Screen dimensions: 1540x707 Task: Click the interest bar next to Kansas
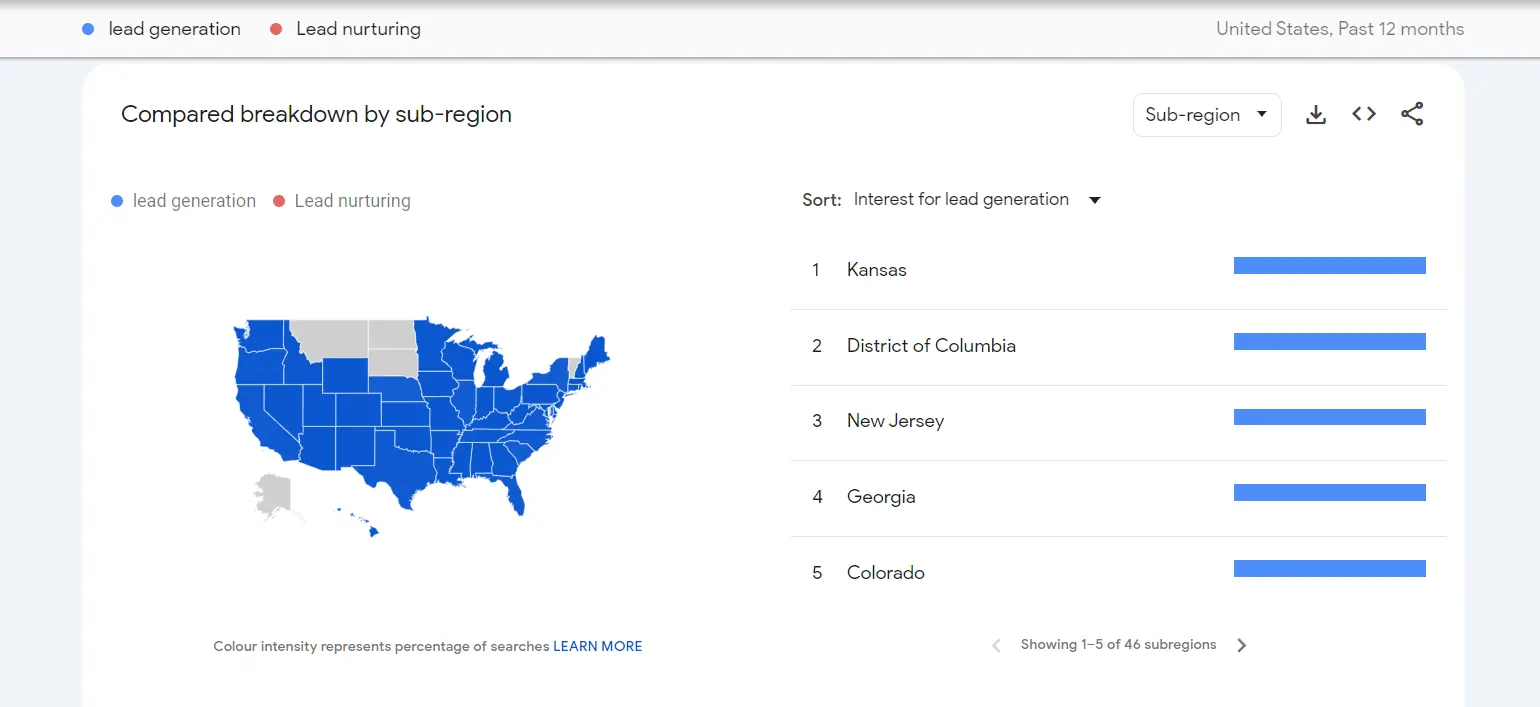coord(1330,265)
